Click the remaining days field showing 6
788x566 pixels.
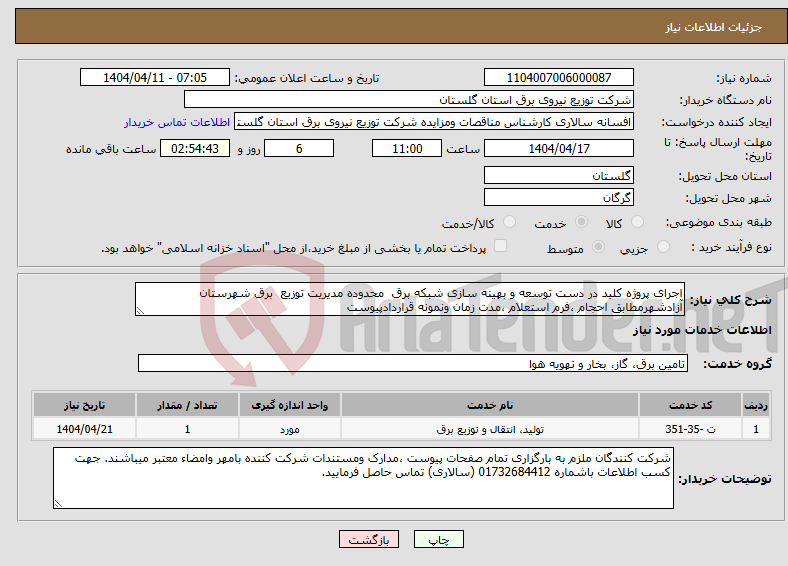point(299,148)
